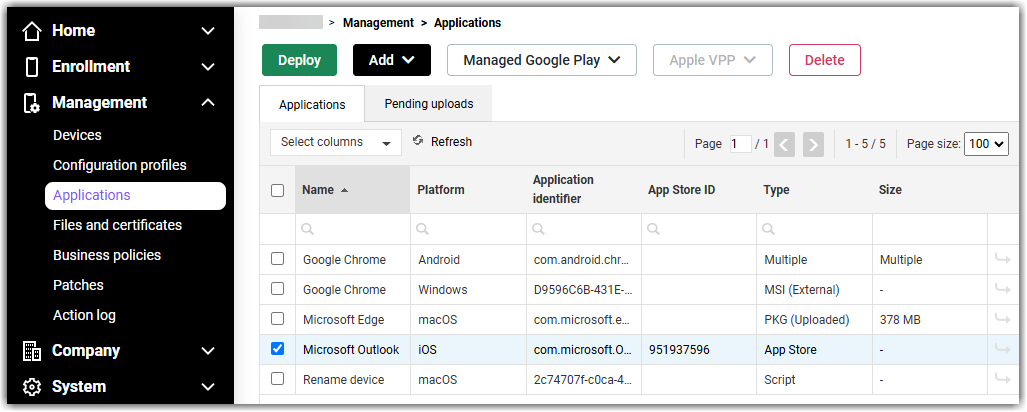Switch to the Pending uploads tab
Image resolution: width=1027 pixels, height=412 pixels.
pyautogui.click(x=428, y=103)
